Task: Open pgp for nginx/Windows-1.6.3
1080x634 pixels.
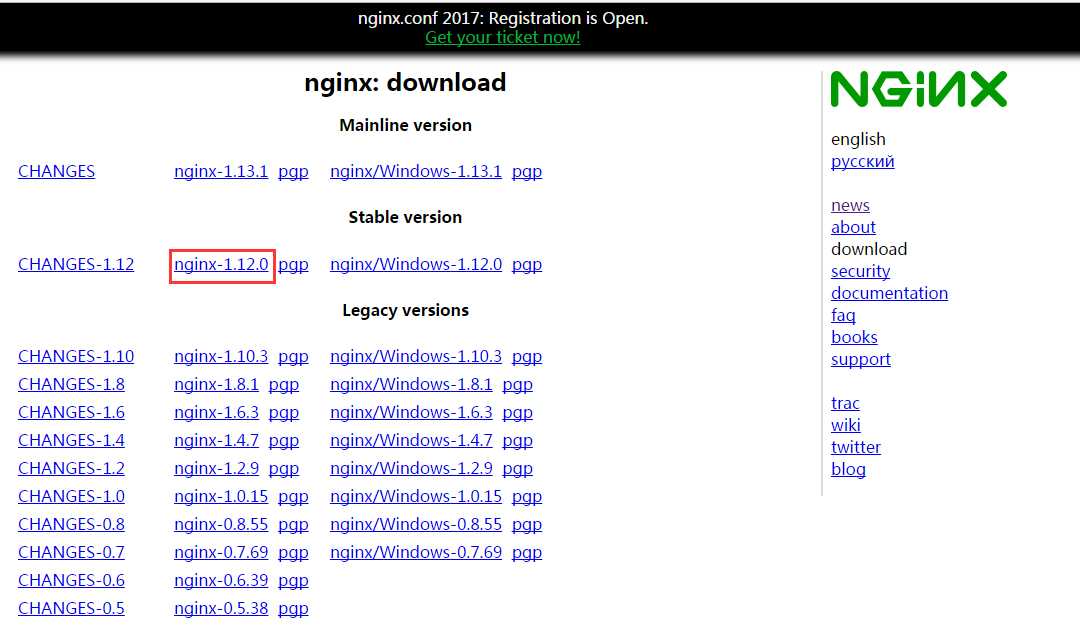Action: pyautogui.click(x=518, y=413)
